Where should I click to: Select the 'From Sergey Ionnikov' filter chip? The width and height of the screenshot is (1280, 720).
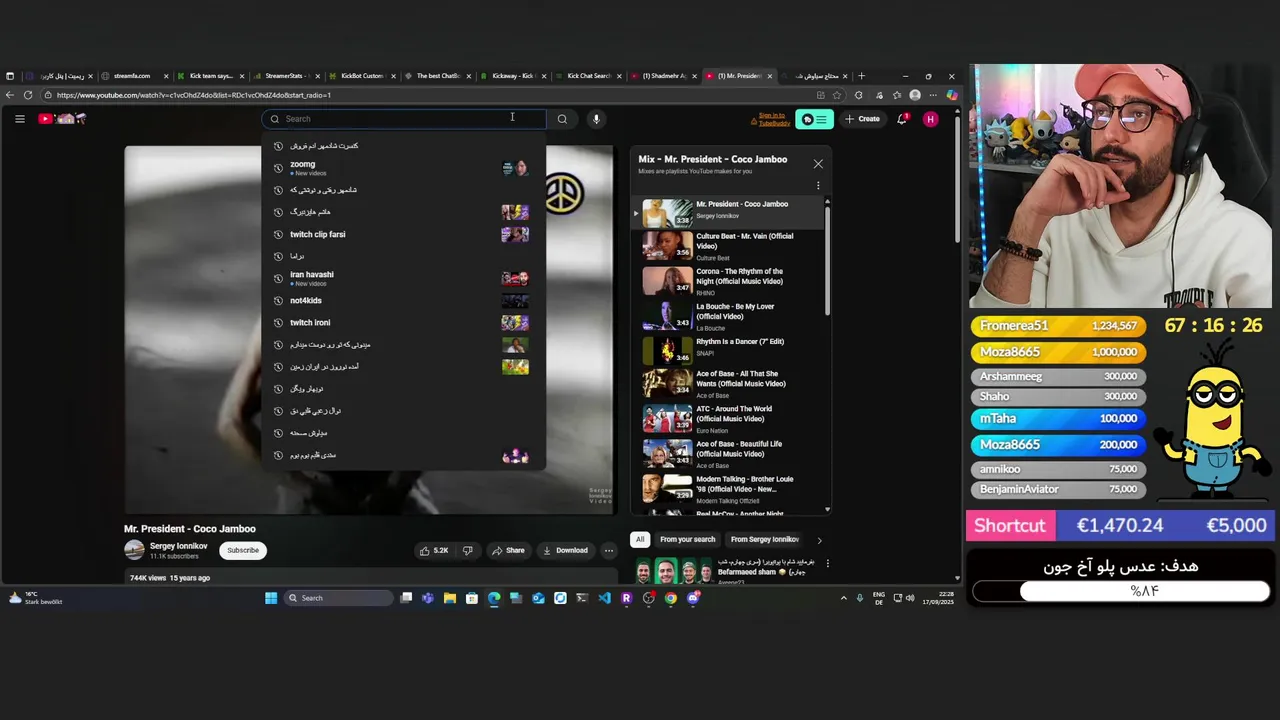click(x=765, y=540)
